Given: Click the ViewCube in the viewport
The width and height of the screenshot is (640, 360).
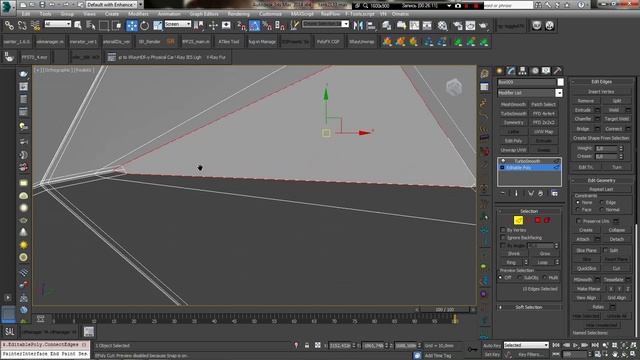Looking at the screenshot, I should 454,87.
